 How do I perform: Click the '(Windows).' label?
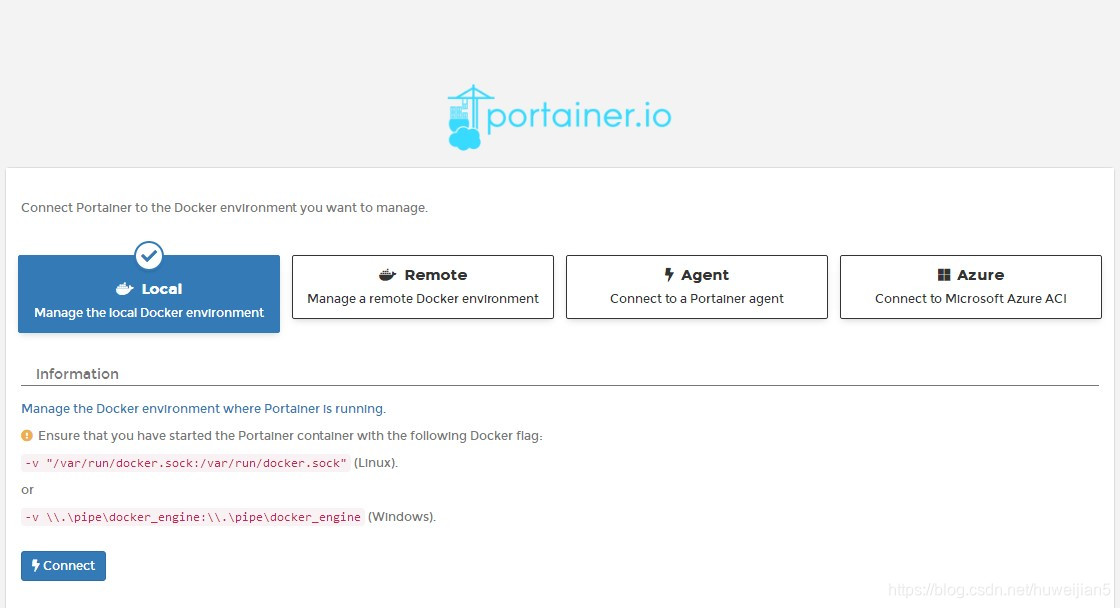(401, 517)
